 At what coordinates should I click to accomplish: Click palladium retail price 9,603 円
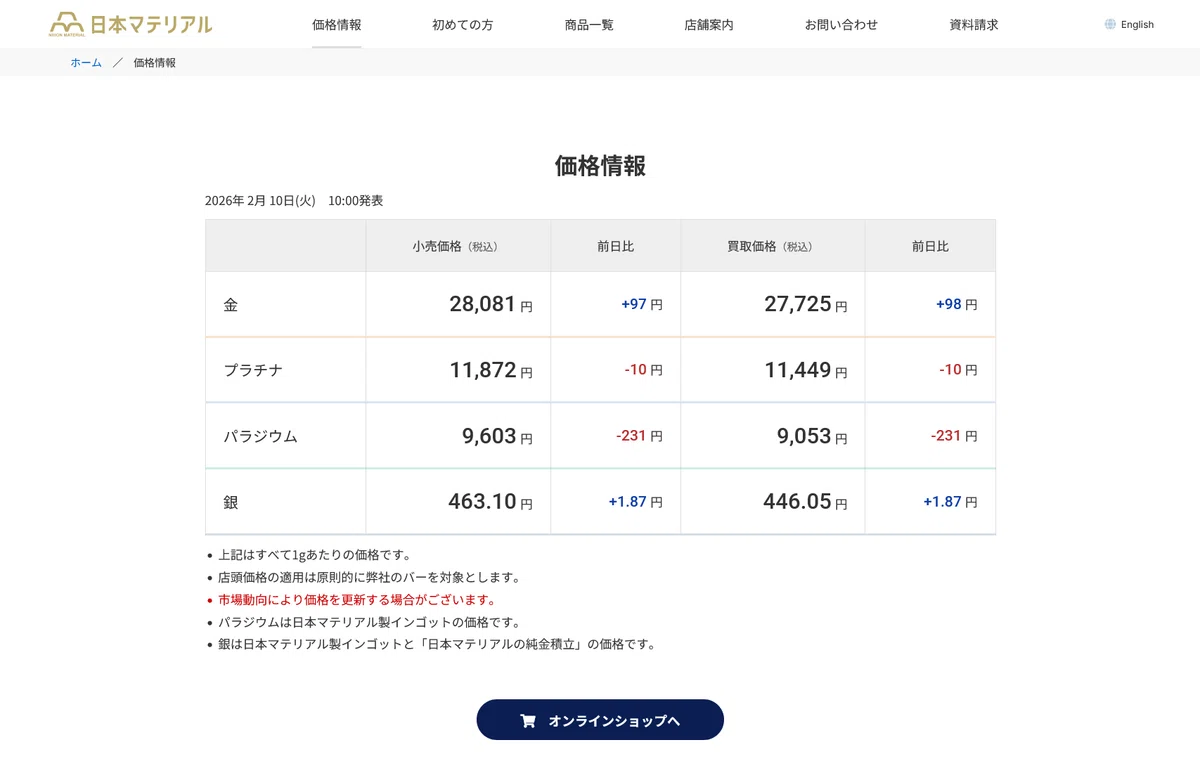(x=497, y=436)
